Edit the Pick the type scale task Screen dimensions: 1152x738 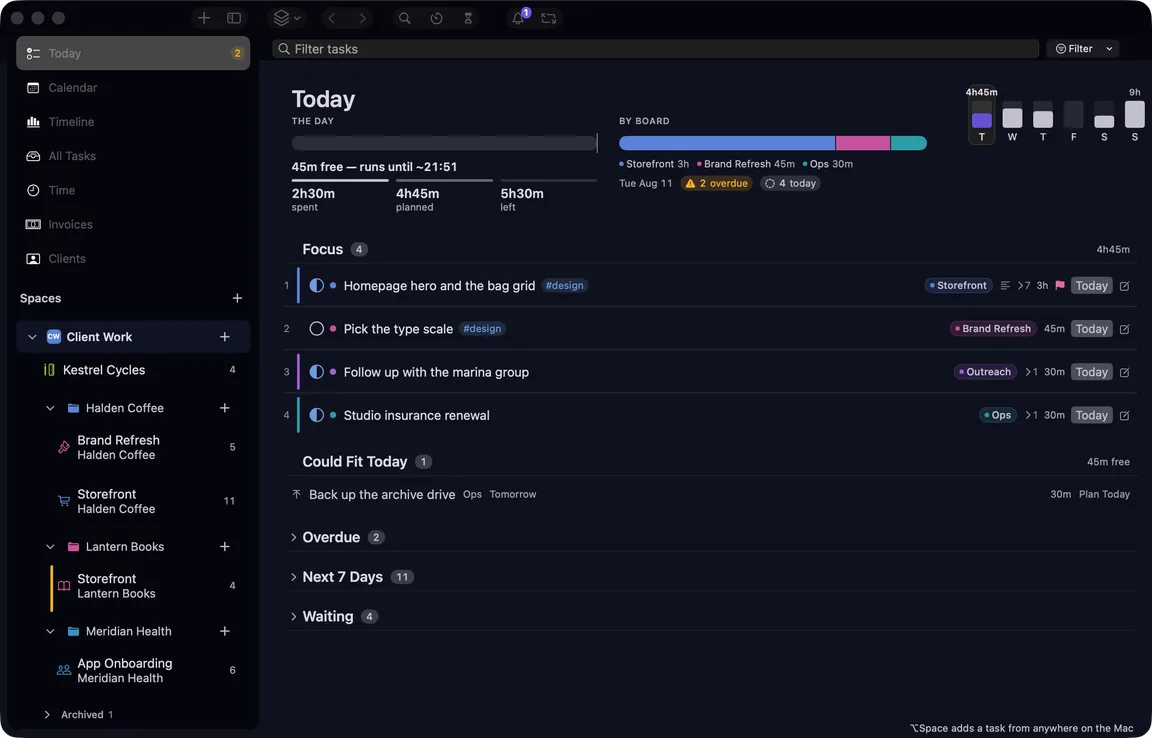(x=1124, y=329)
